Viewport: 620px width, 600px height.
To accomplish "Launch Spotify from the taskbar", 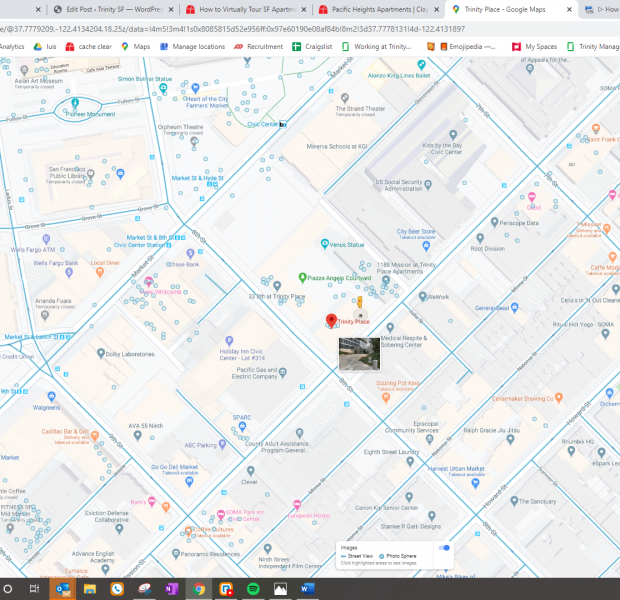I will click(x=253, y=589).
